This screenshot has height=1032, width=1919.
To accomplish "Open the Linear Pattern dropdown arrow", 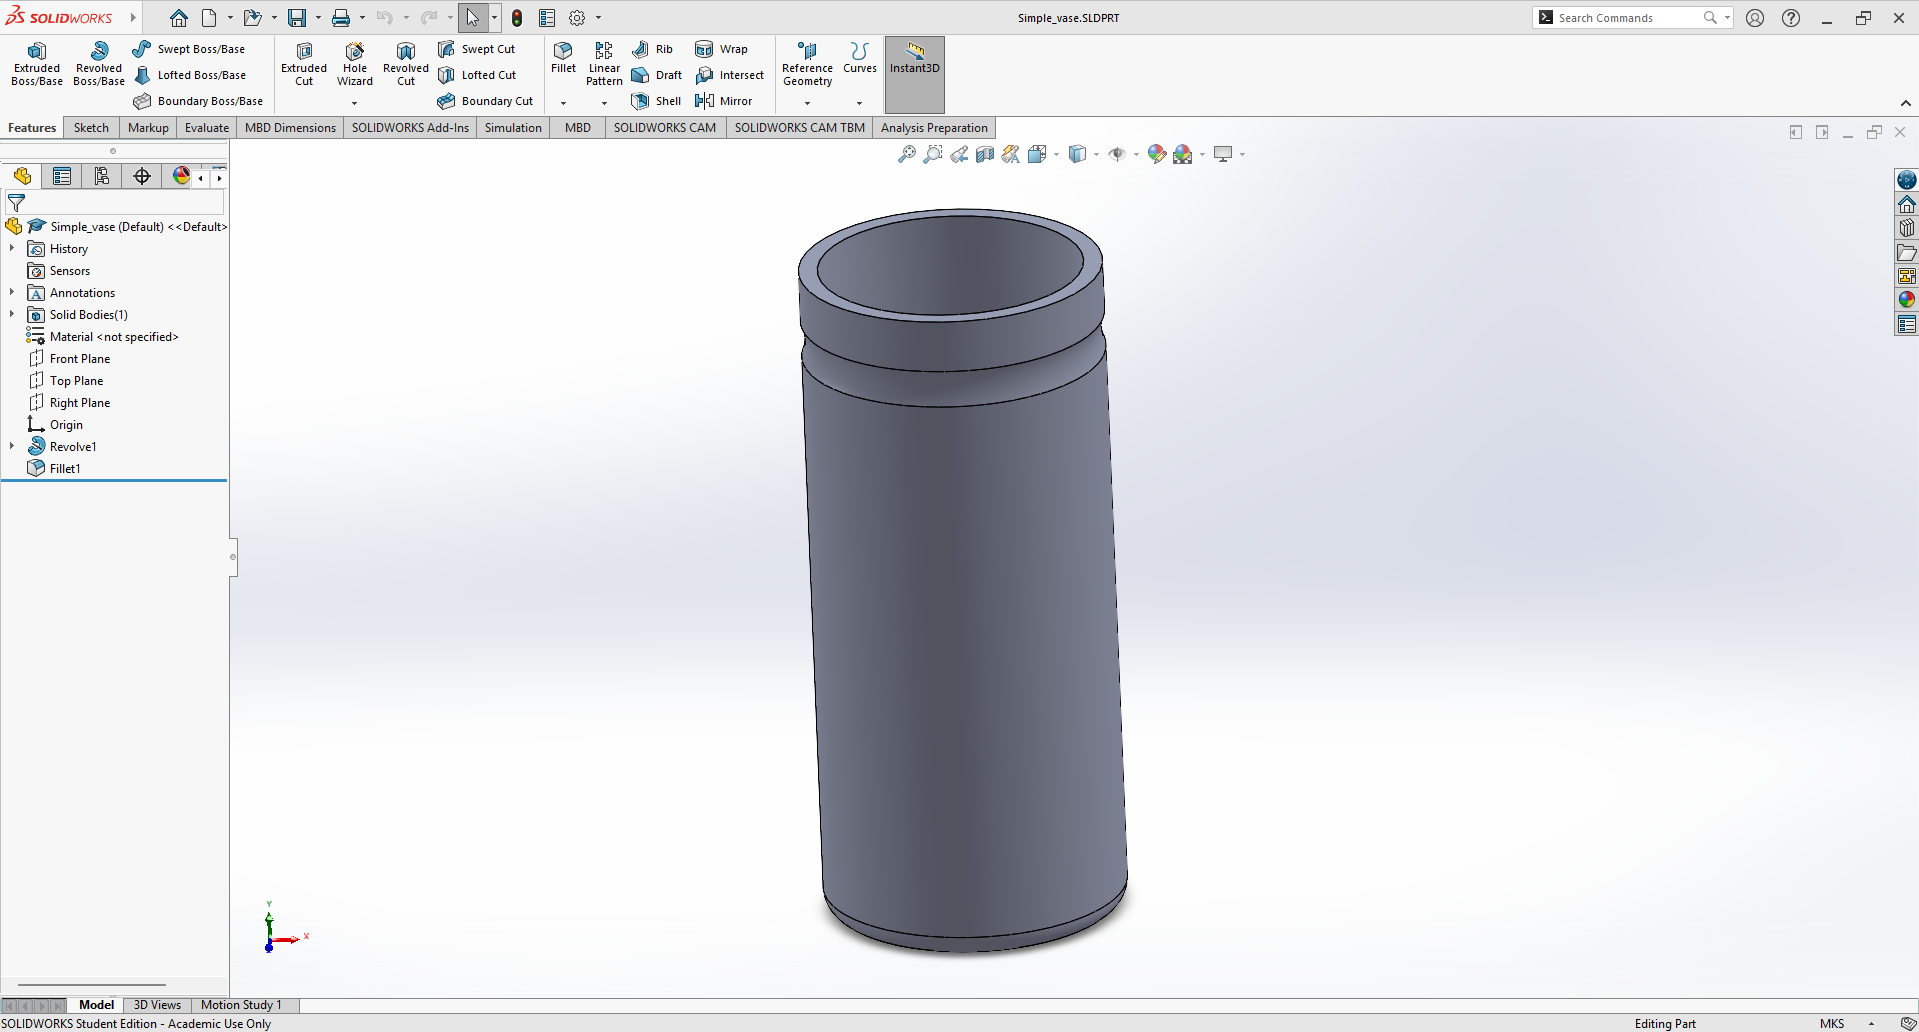I will pyautogui.click(x=604, y=102).
